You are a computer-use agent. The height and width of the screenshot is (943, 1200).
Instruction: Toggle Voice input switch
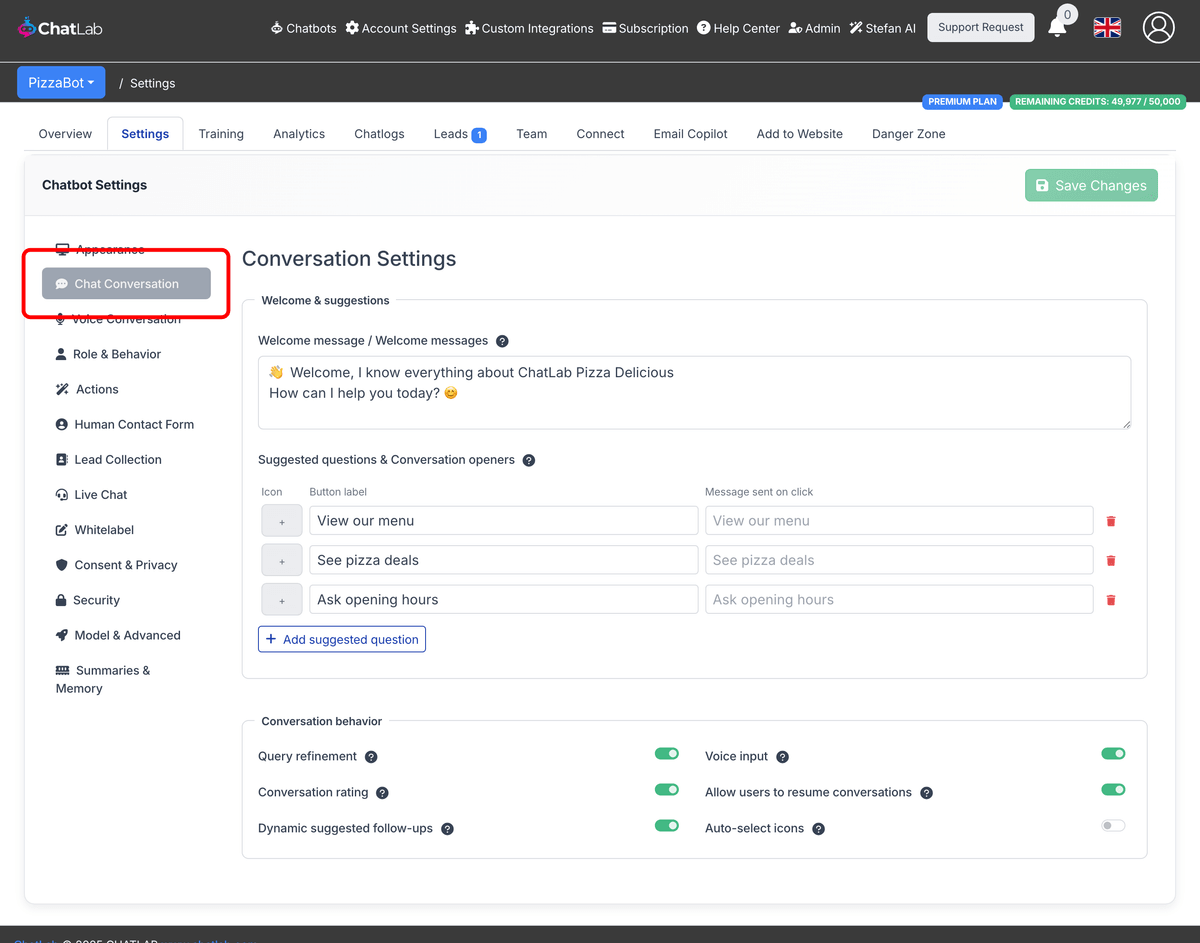coord(1113,754)
